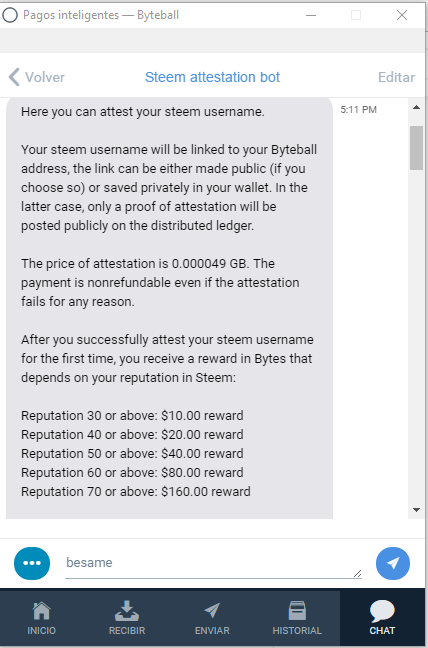Click the blue send message button
Screen dimensions: 428x648
[393, 563]
